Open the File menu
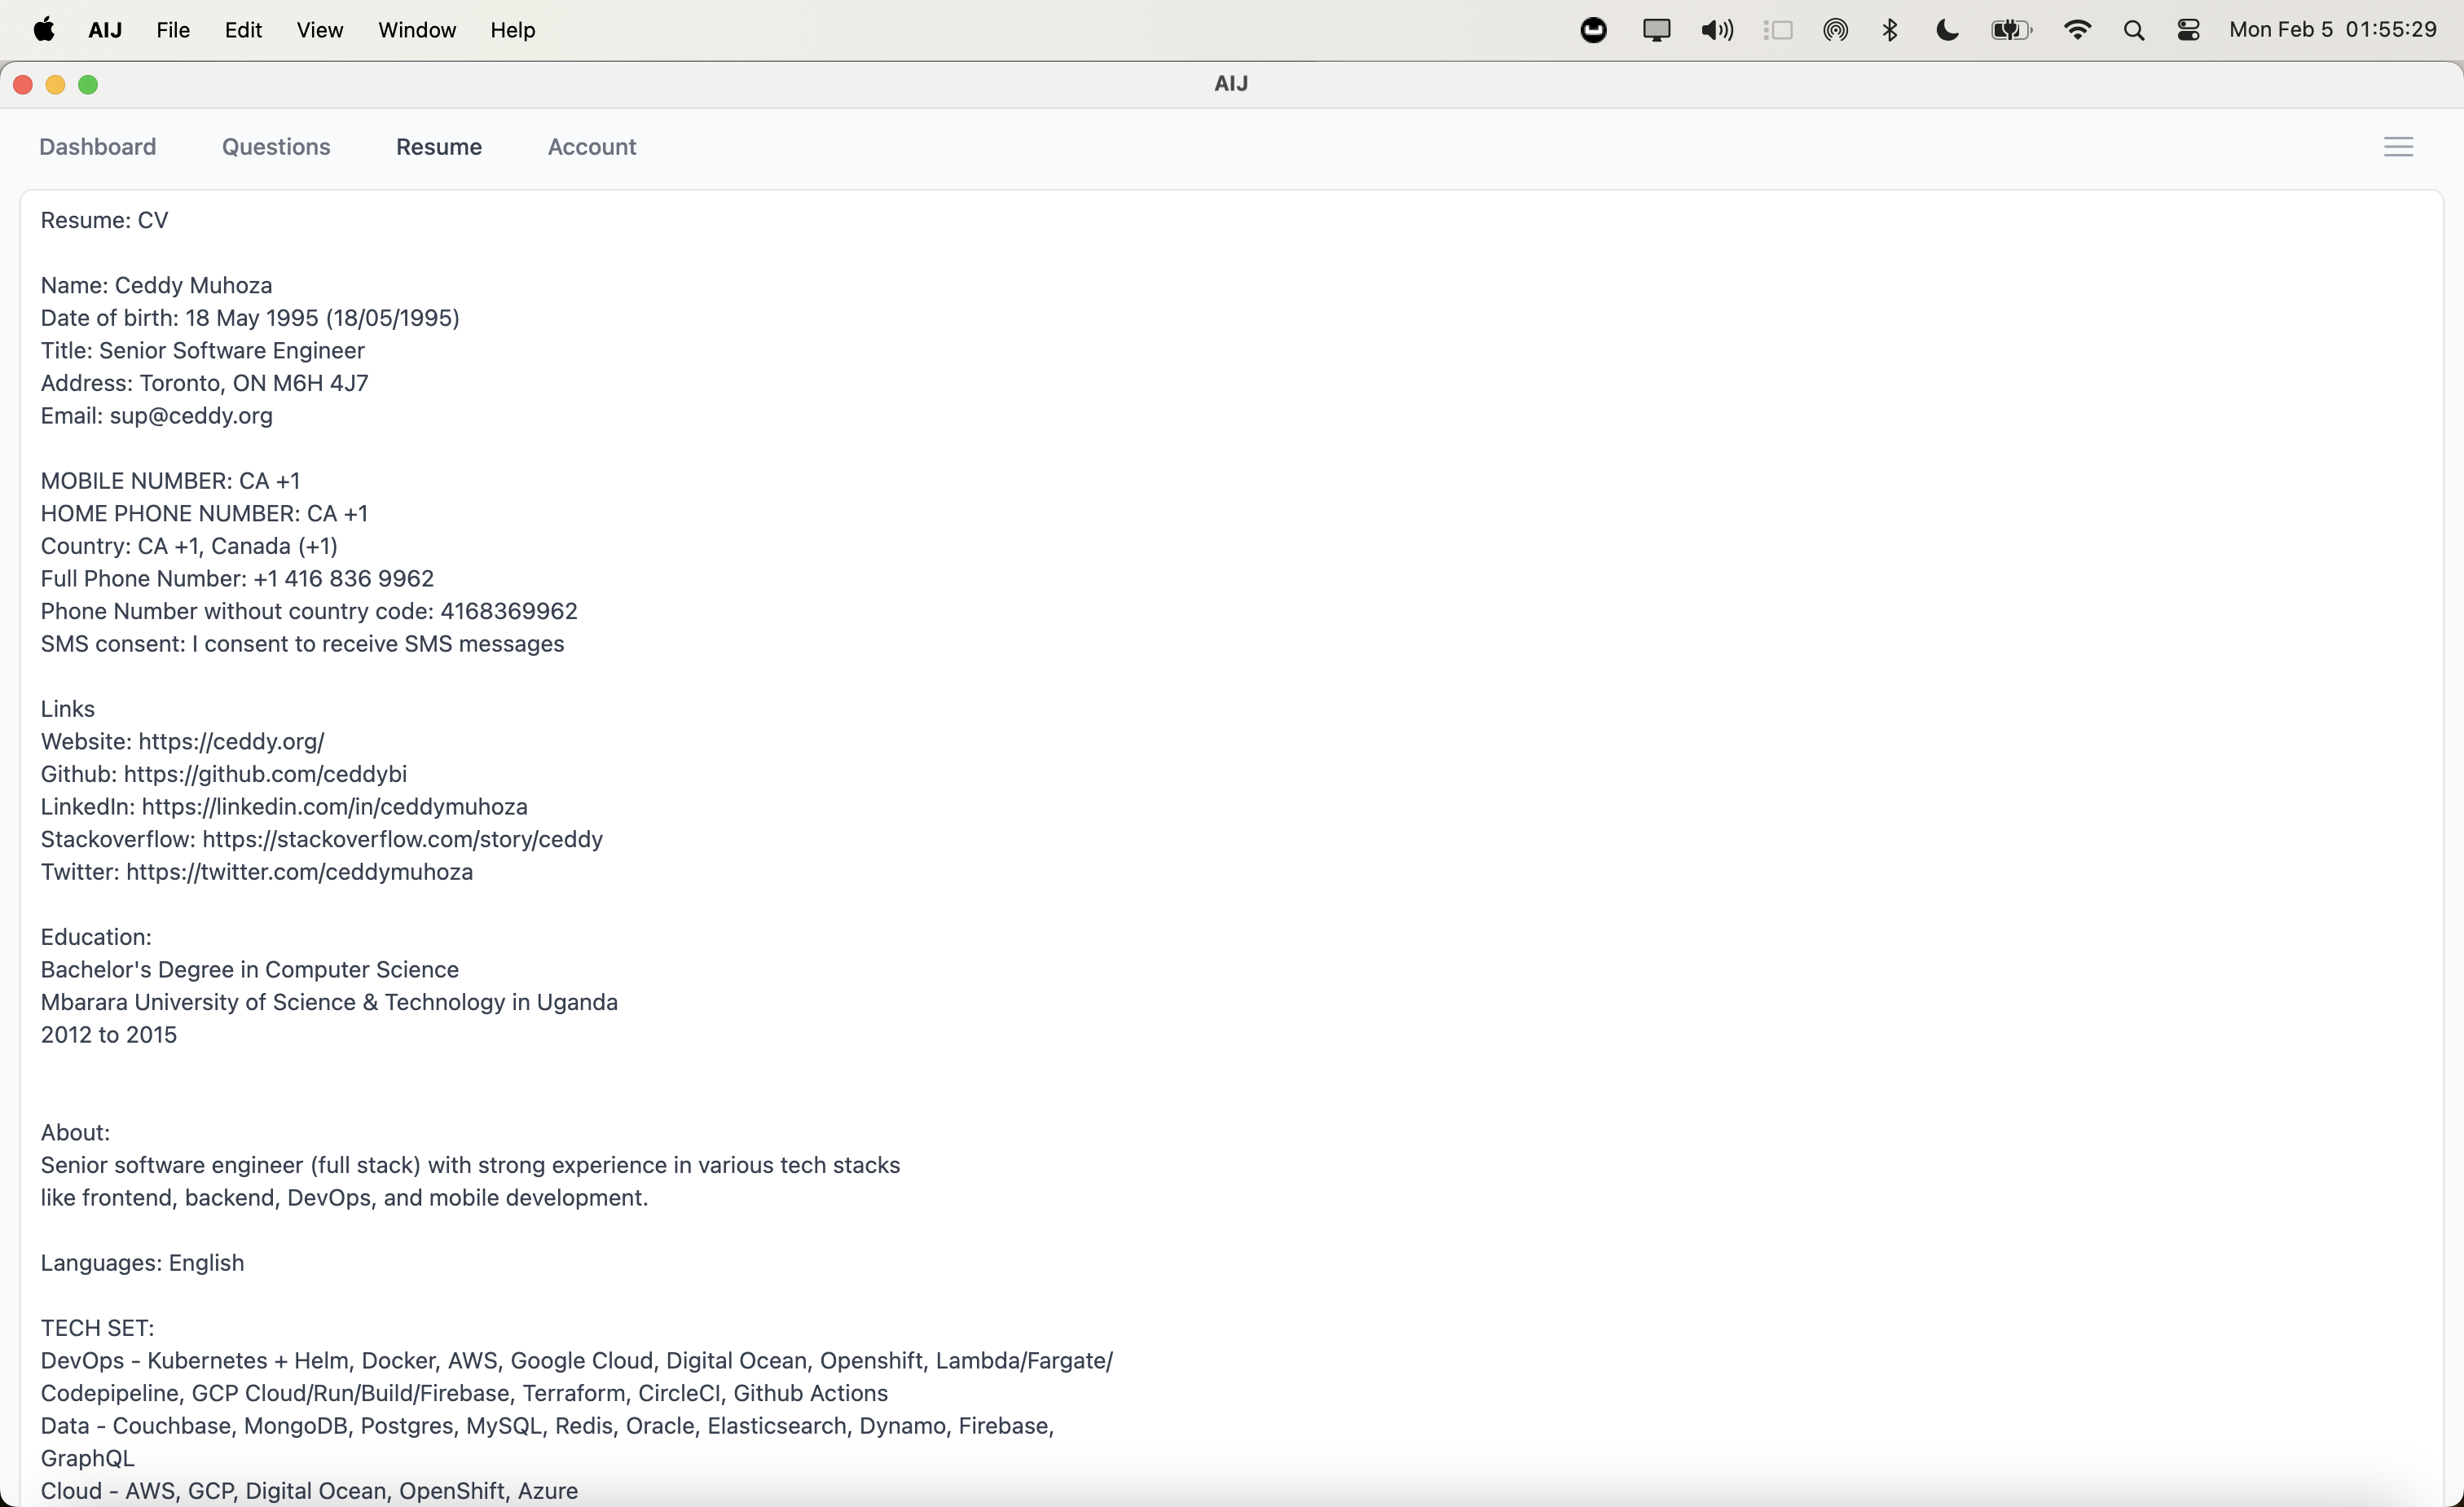This screenshot has width=2464, height=1507. tap(173, 30)
